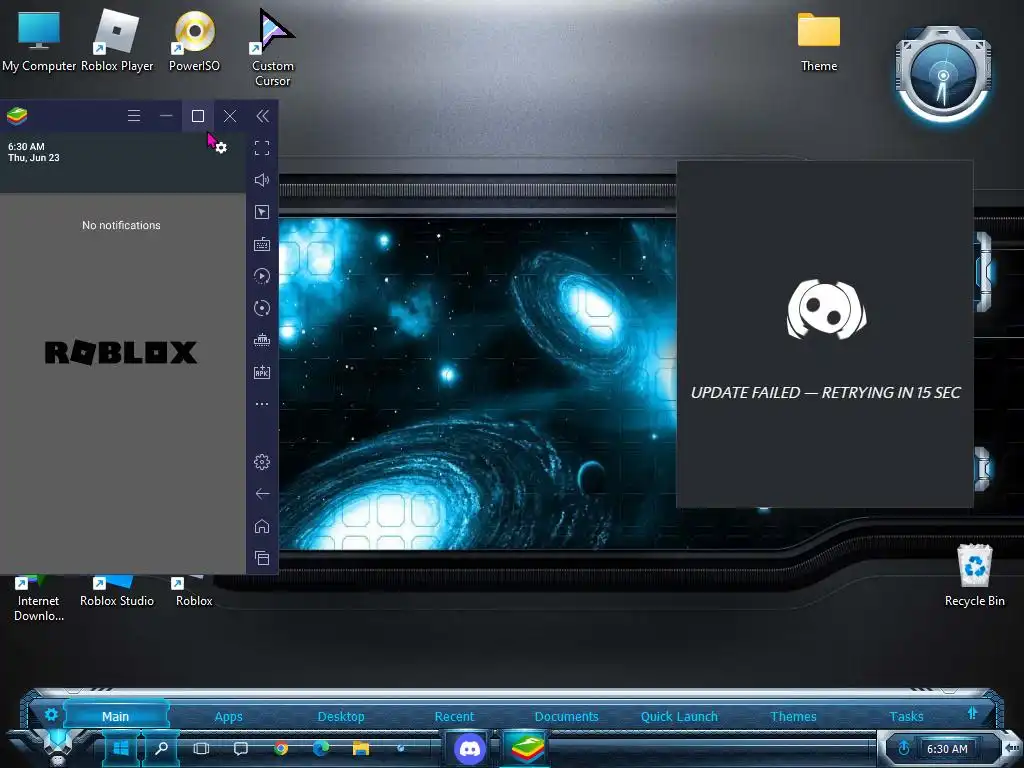Viewport: 1024px width, 768px height.
Task: Select Custom Cursor desktop shortcut
Action: point(273,47)
